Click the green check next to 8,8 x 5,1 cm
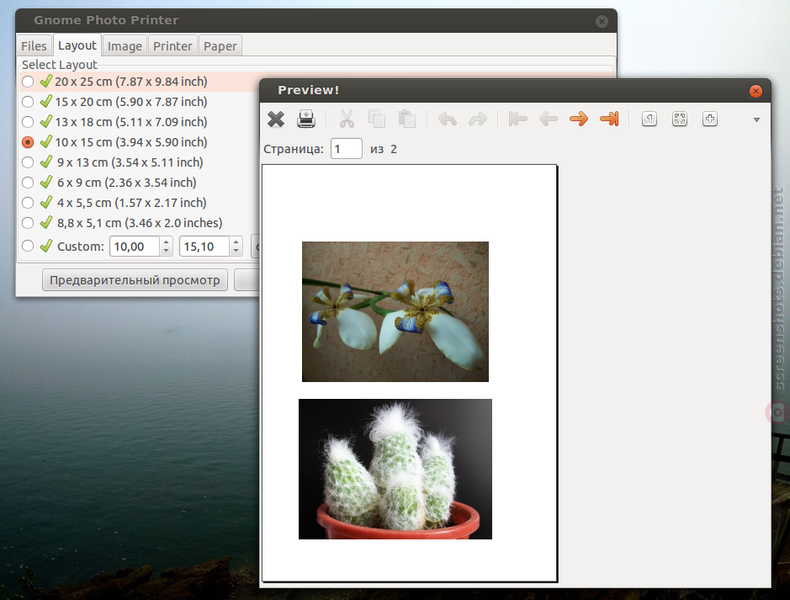The image size is (790, 600). tap(46, 222)
